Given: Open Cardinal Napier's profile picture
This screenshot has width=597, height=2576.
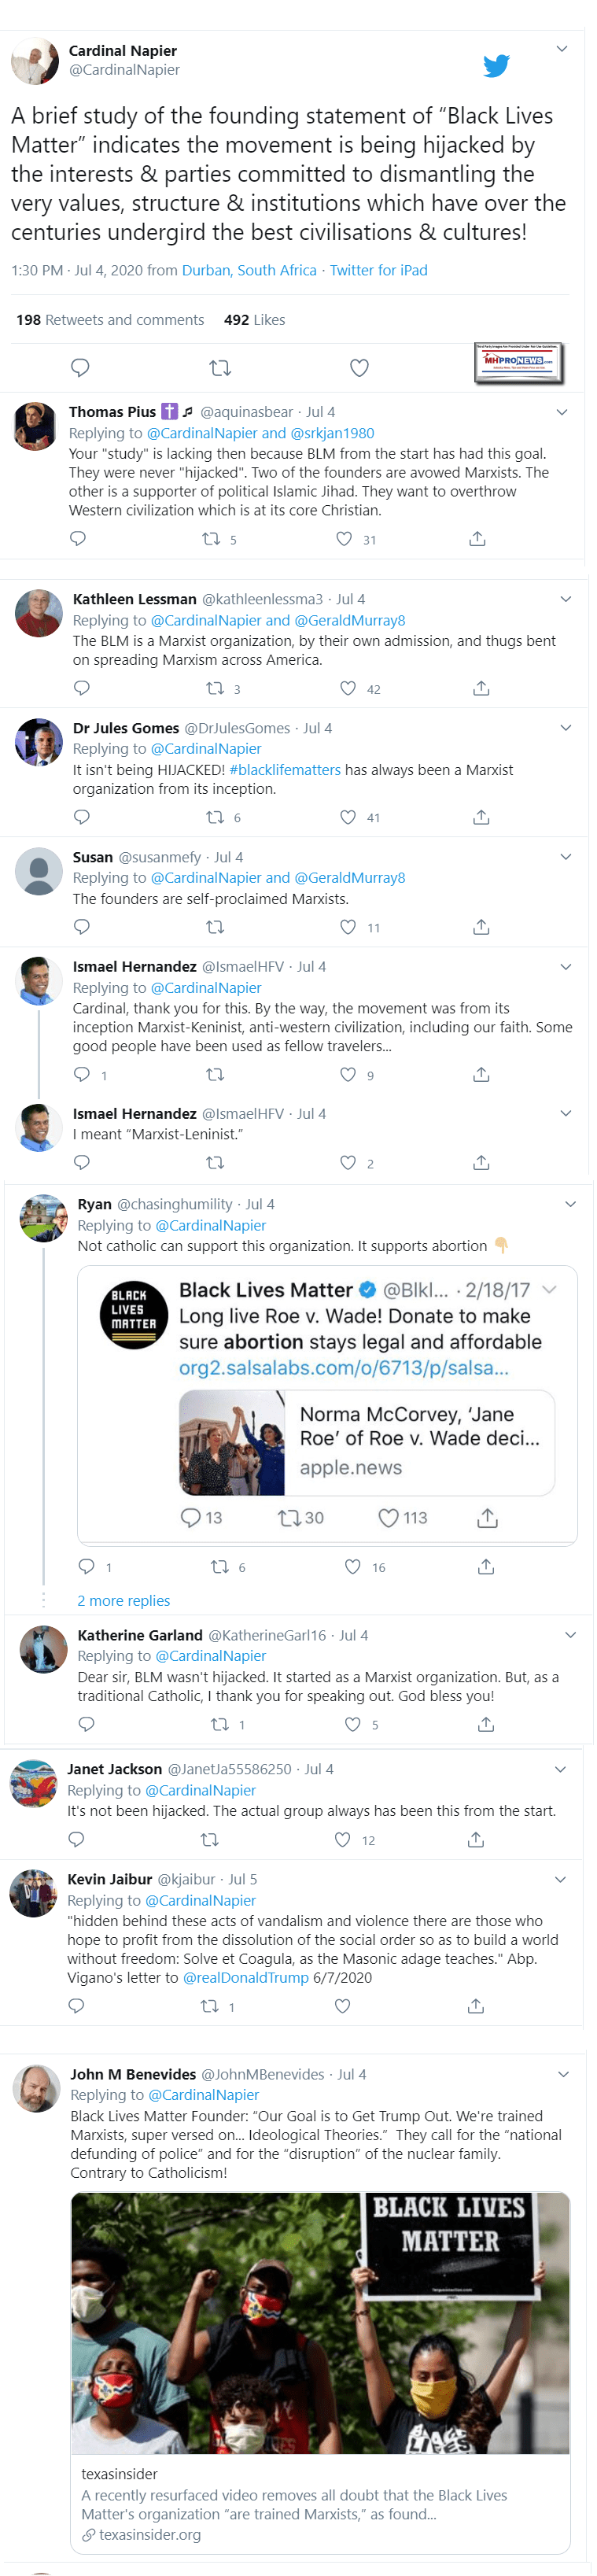Looking at the screenshot, I should 34,61.
